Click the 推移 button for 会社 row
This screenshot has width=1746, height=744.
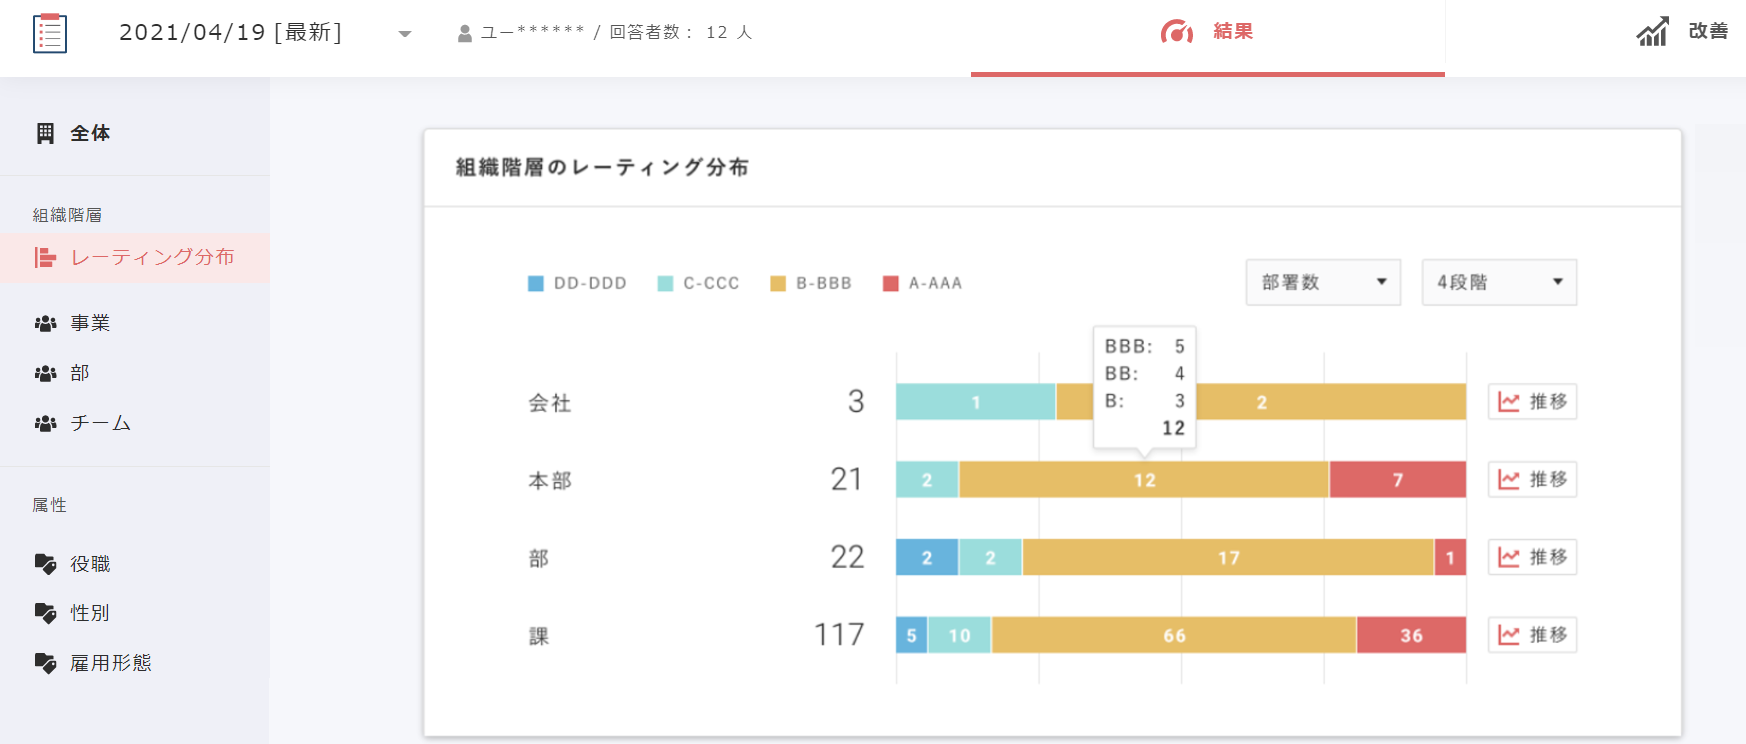pos(1532,401)
